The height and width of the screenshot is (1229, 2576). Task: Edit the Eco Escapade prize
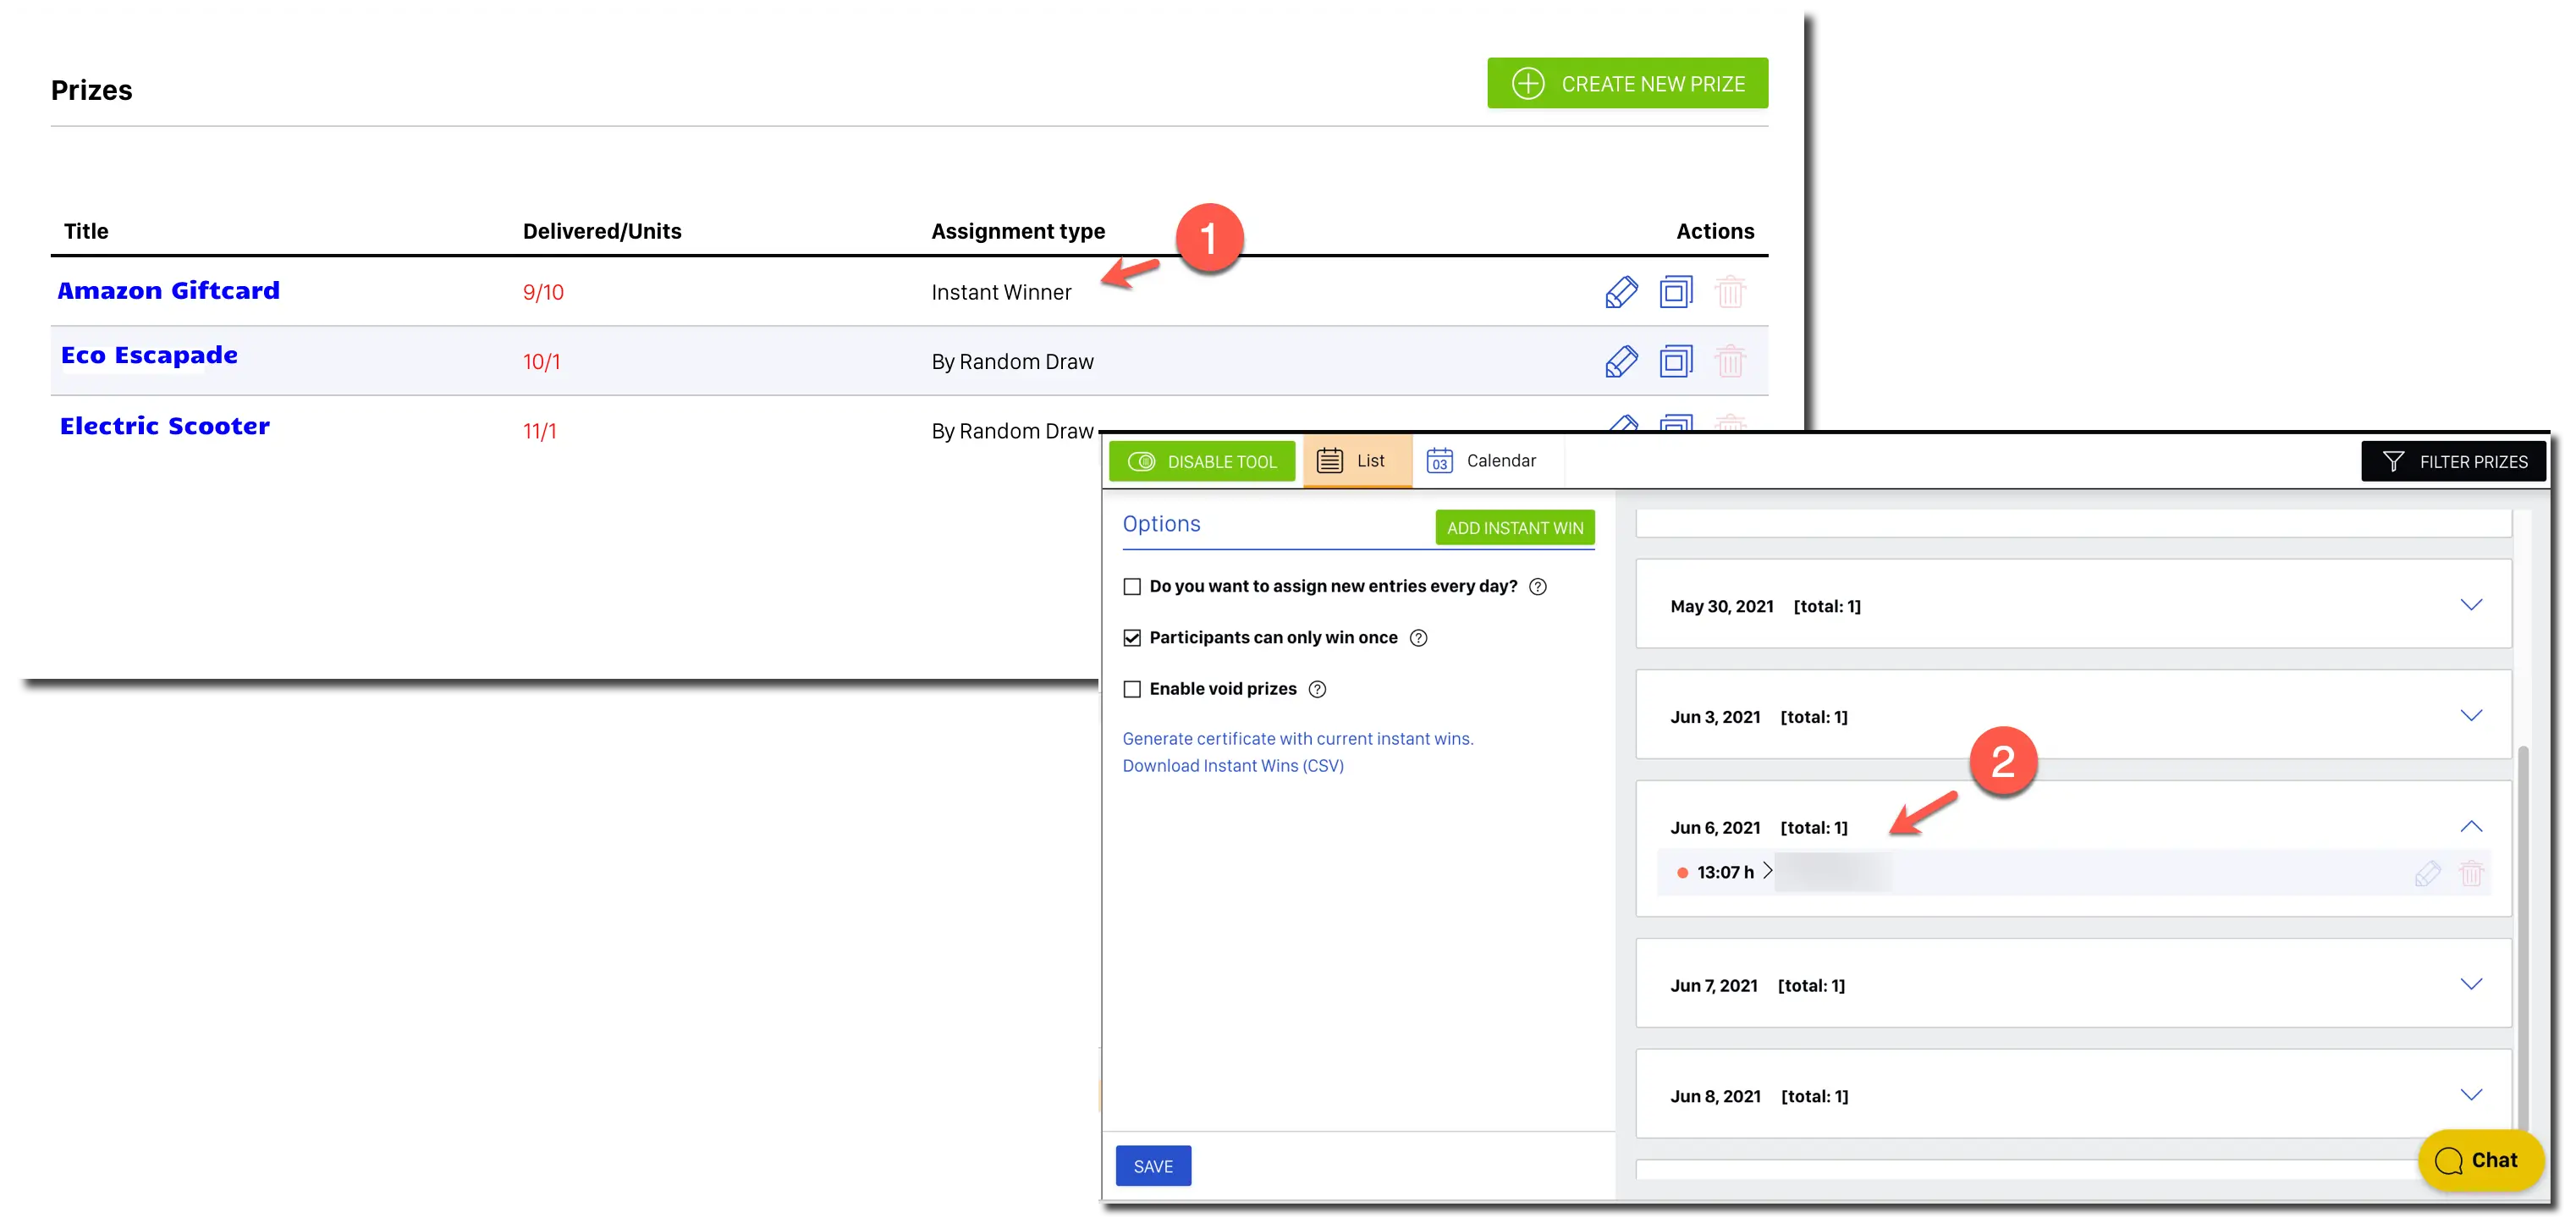point(1621,361)
